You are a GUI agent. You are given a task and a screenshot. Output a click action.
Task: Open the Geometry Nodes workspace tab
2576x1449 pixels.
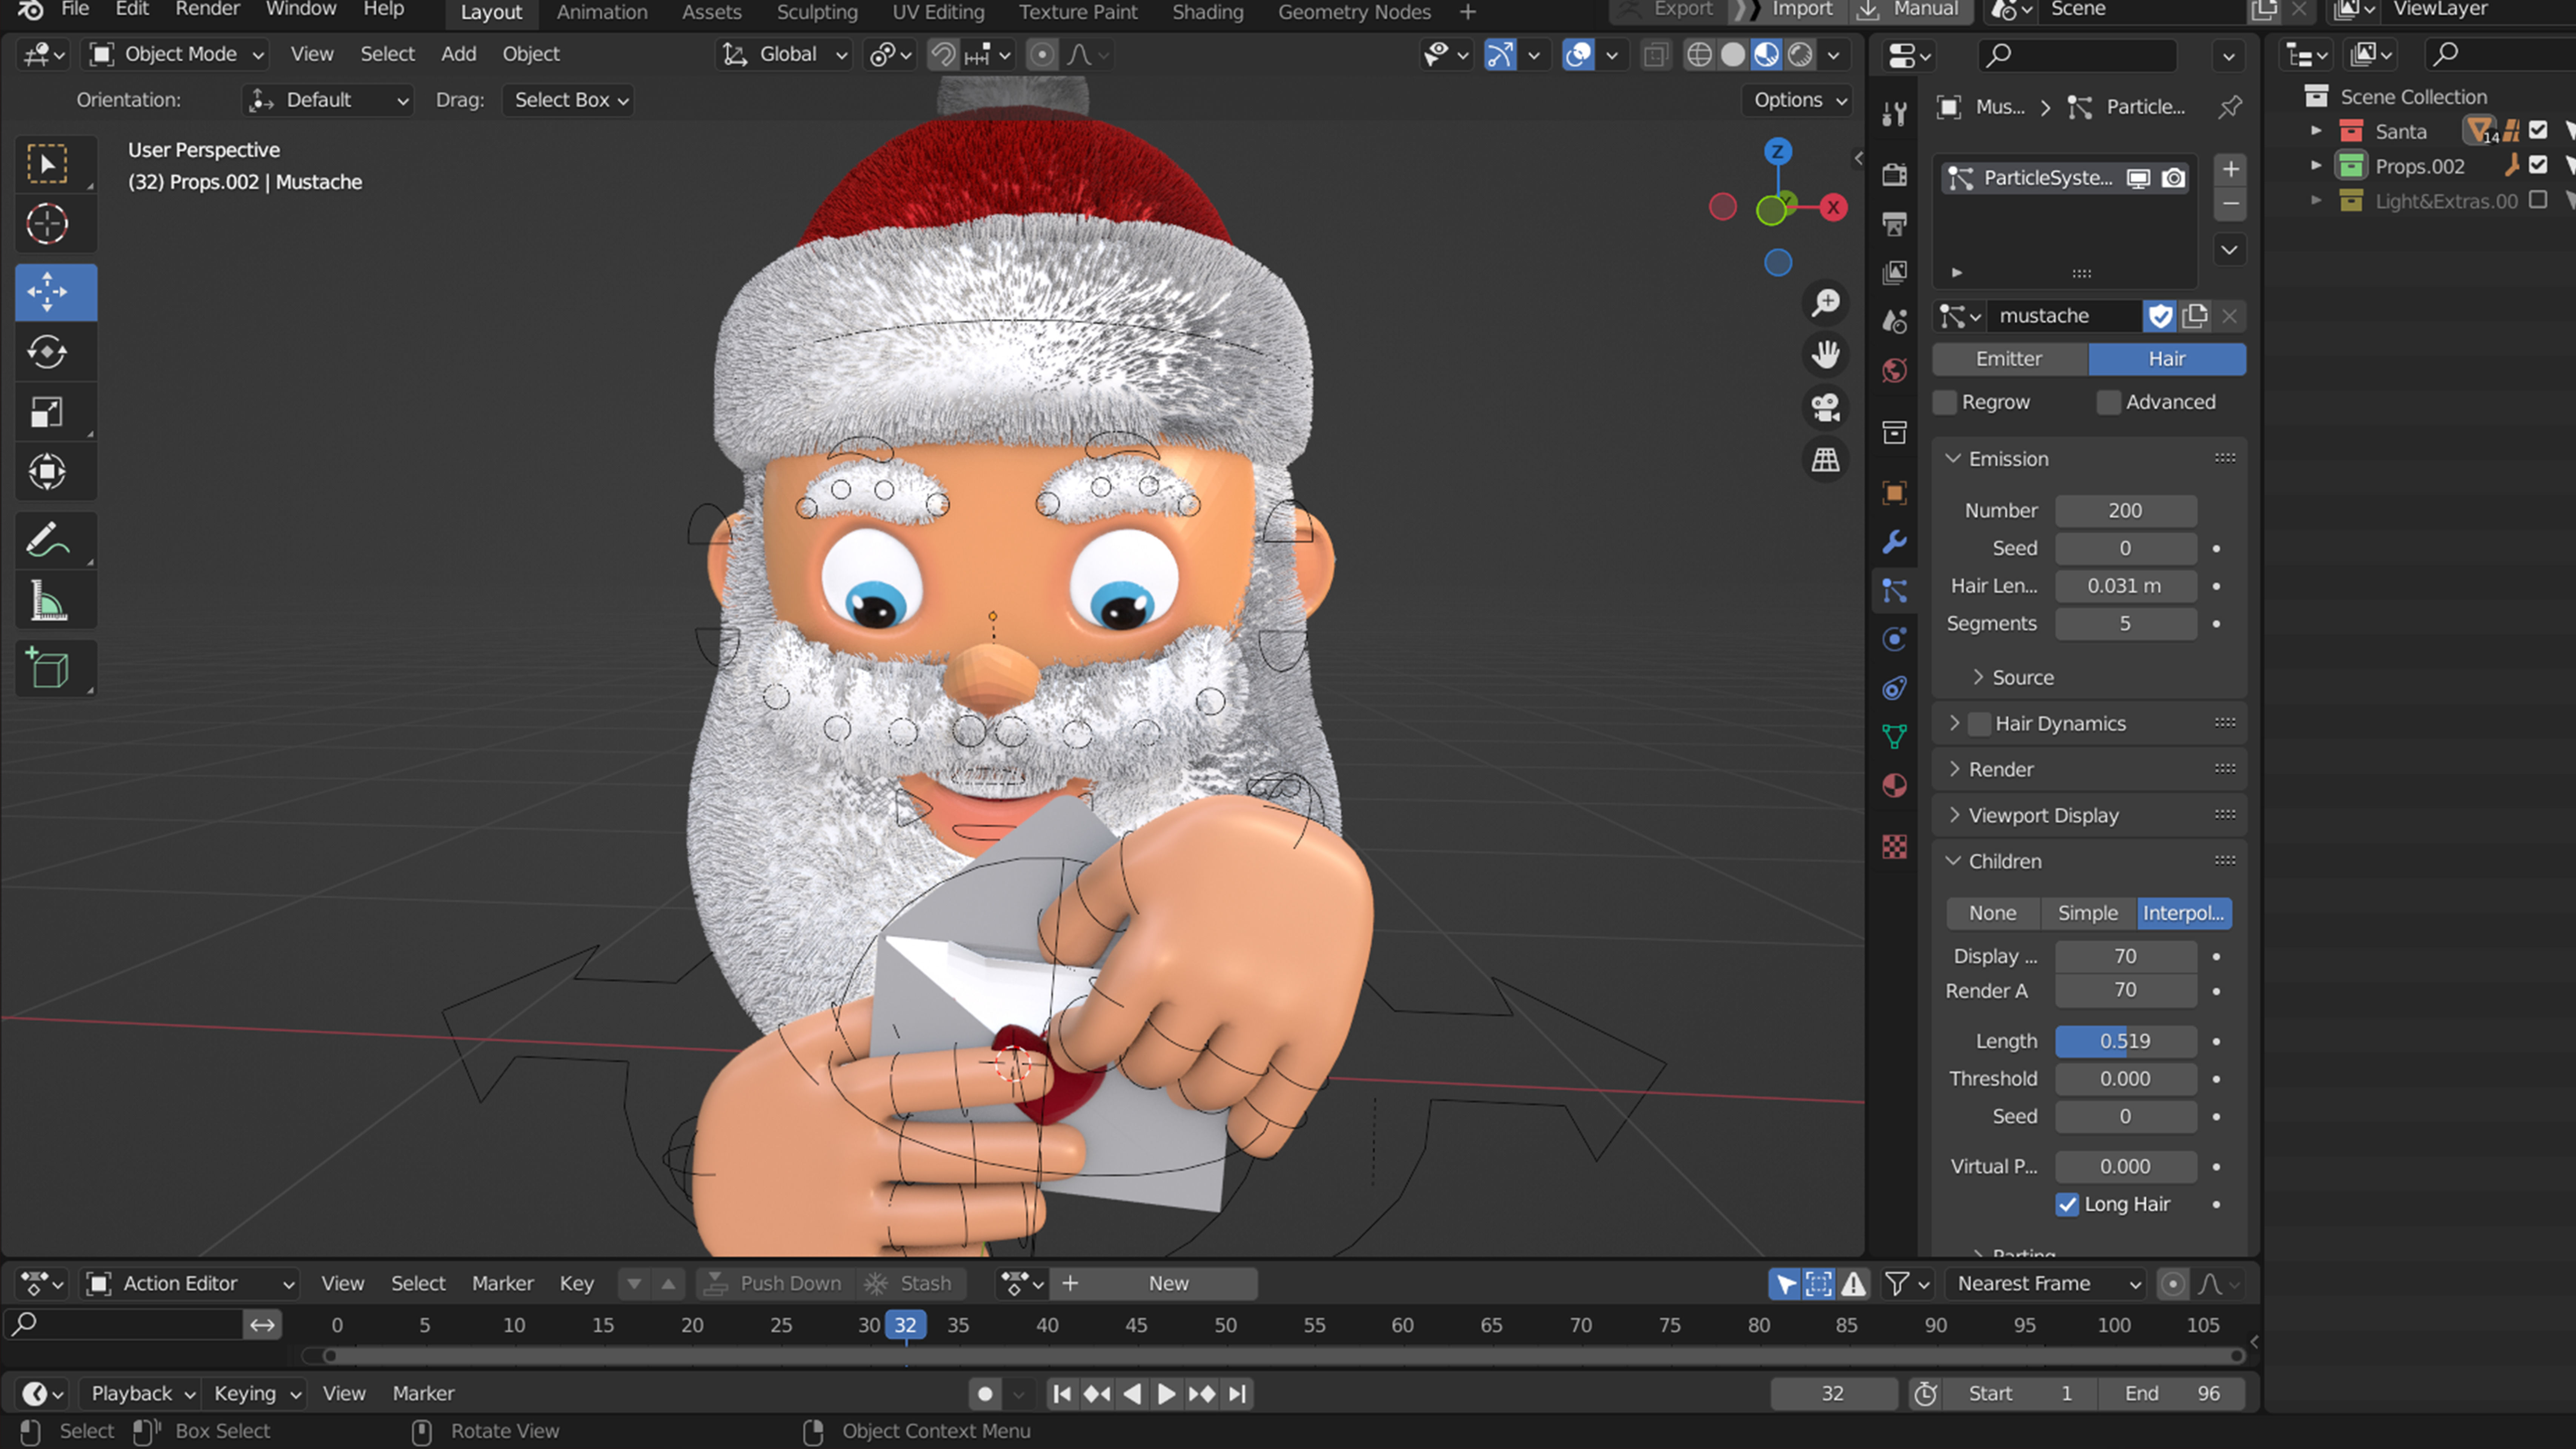coord(1354,12)
